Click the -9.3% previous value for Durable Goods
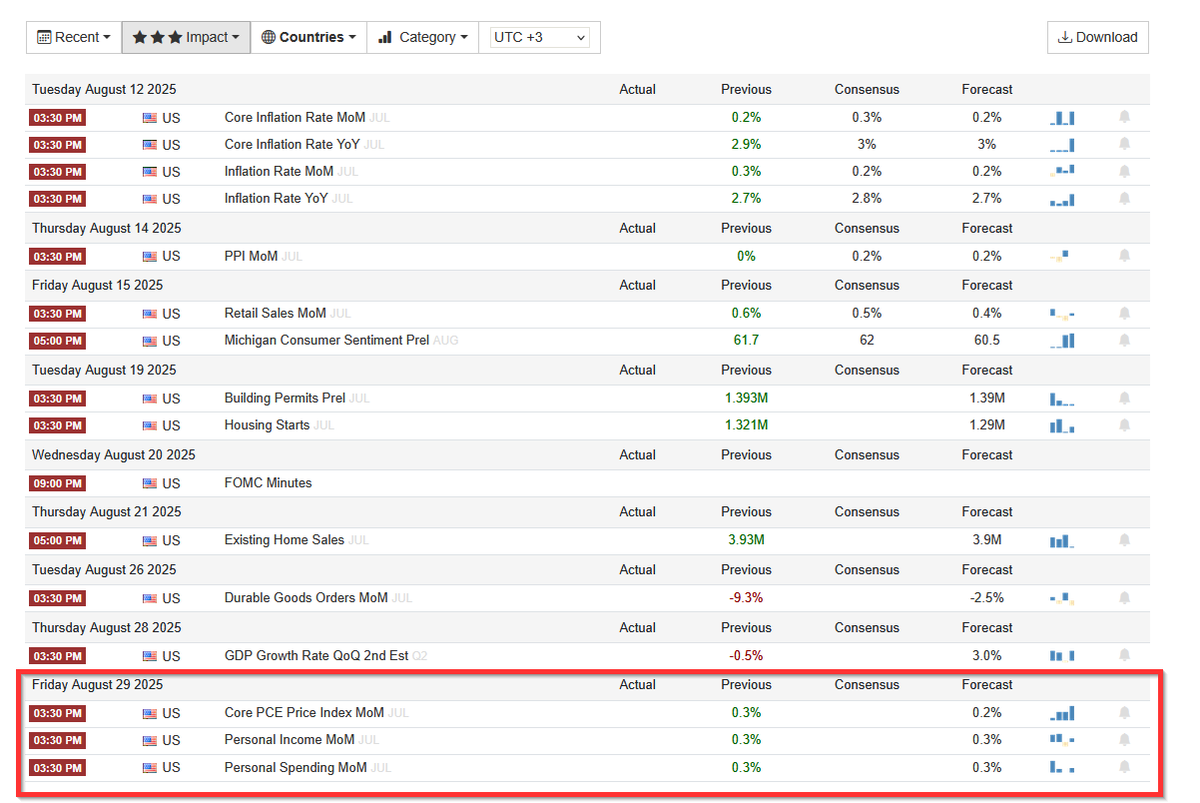 (746, 598)
